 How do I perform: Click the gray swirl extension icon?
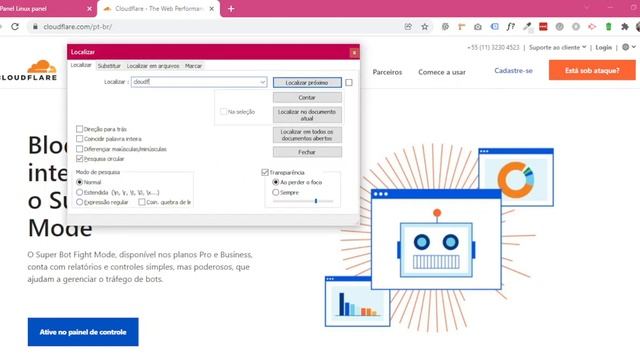[x=445, y=27]
